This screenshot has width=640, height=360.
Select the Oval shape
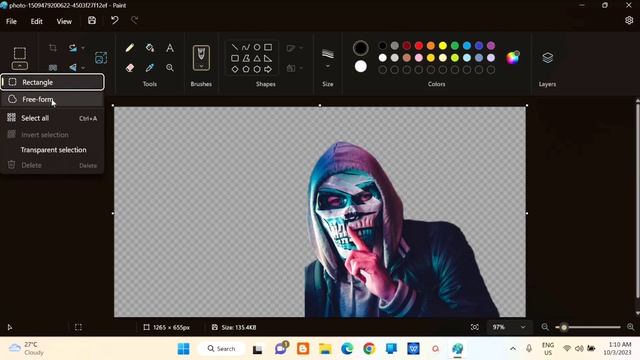[x=257, y=47]
